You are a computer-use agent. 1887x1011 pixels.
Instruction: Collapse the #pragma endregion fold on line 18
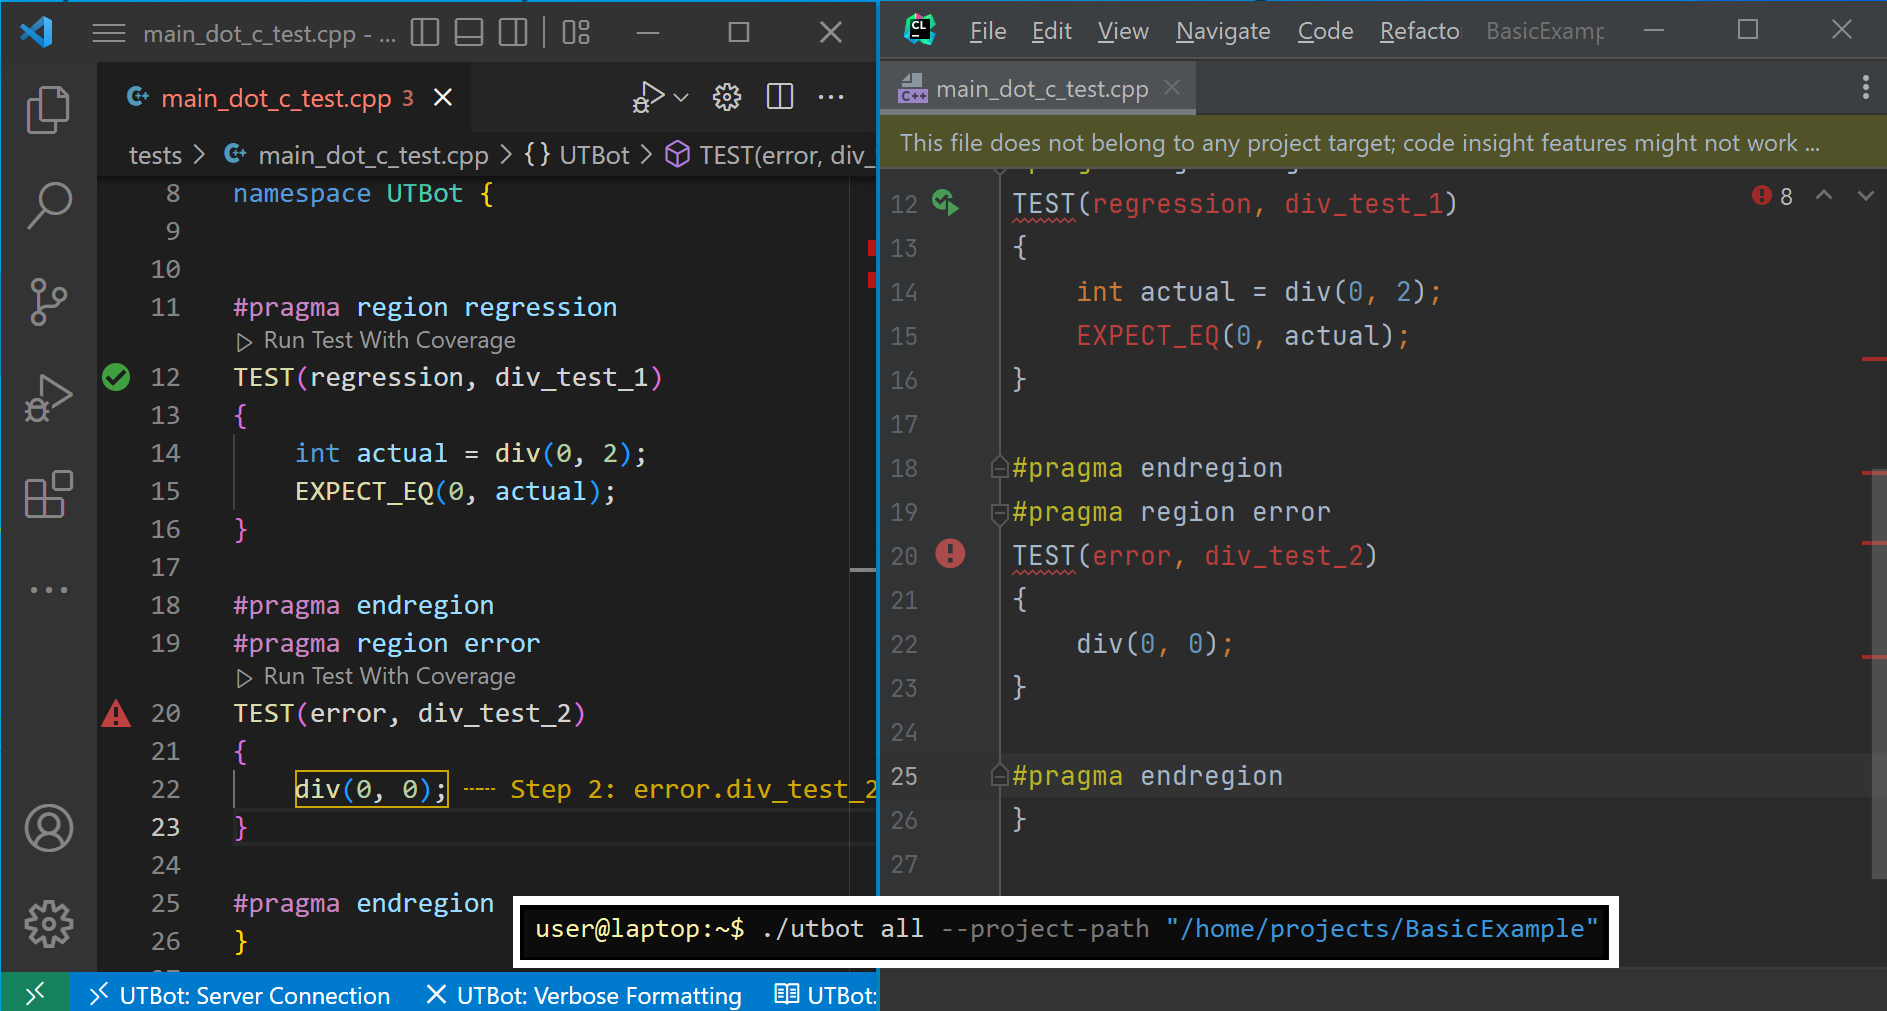998,467
